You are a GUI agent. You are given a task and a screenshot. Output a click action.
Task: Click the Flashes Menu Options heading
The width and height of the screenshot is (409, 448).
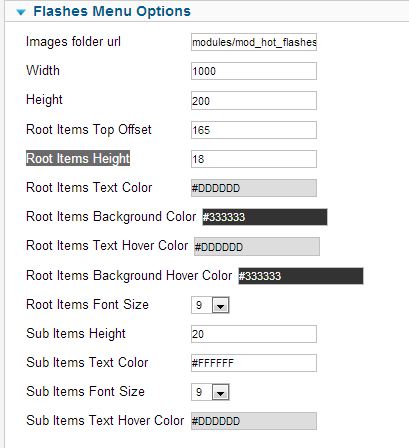(x=112, y=11)
